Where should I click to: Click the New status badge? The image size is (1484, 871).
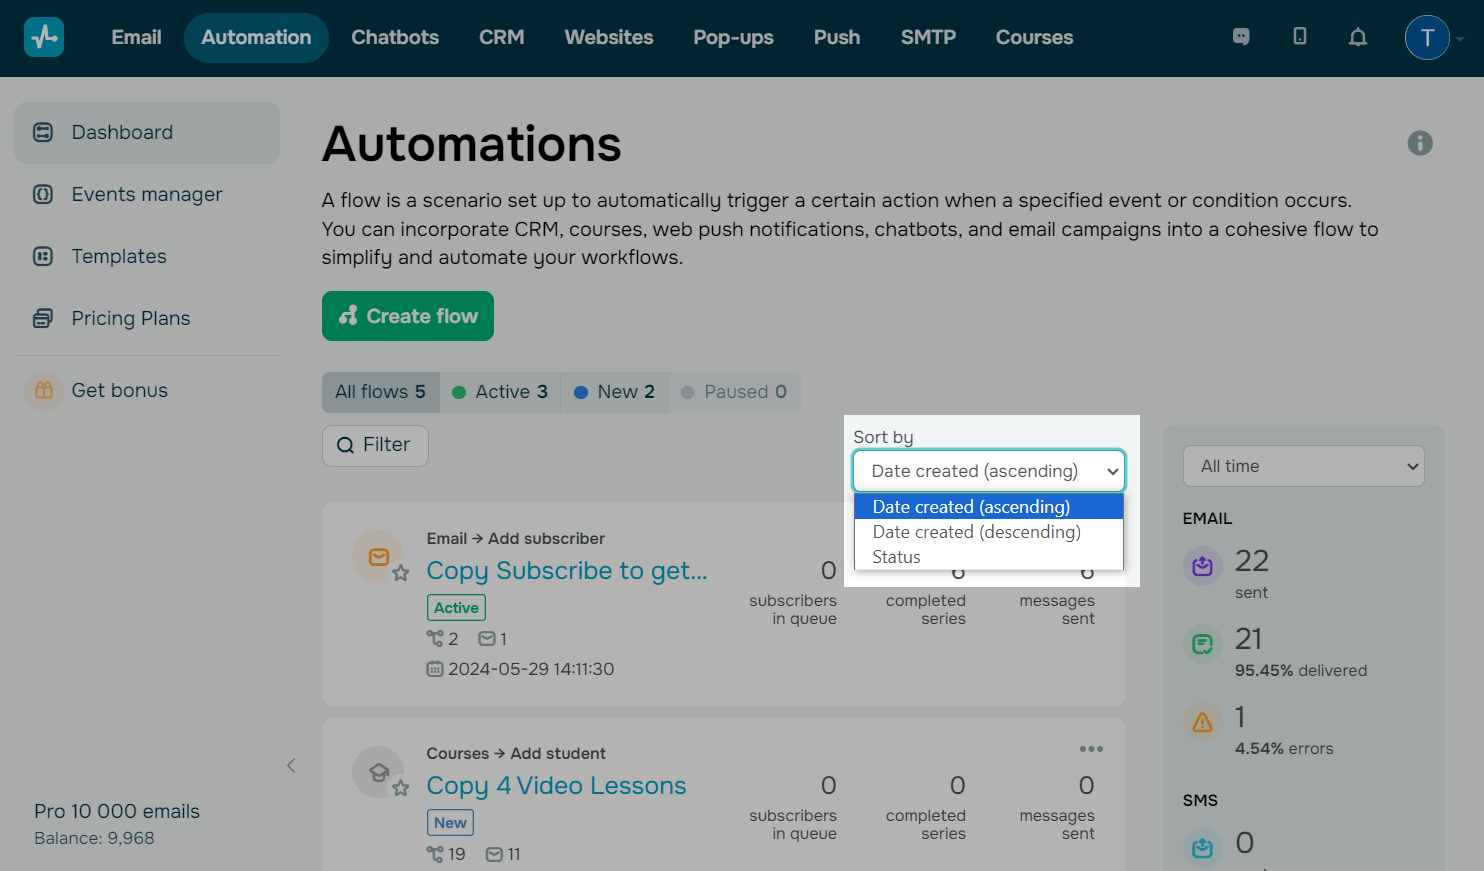pyautogui.click(x=450, y=822)
